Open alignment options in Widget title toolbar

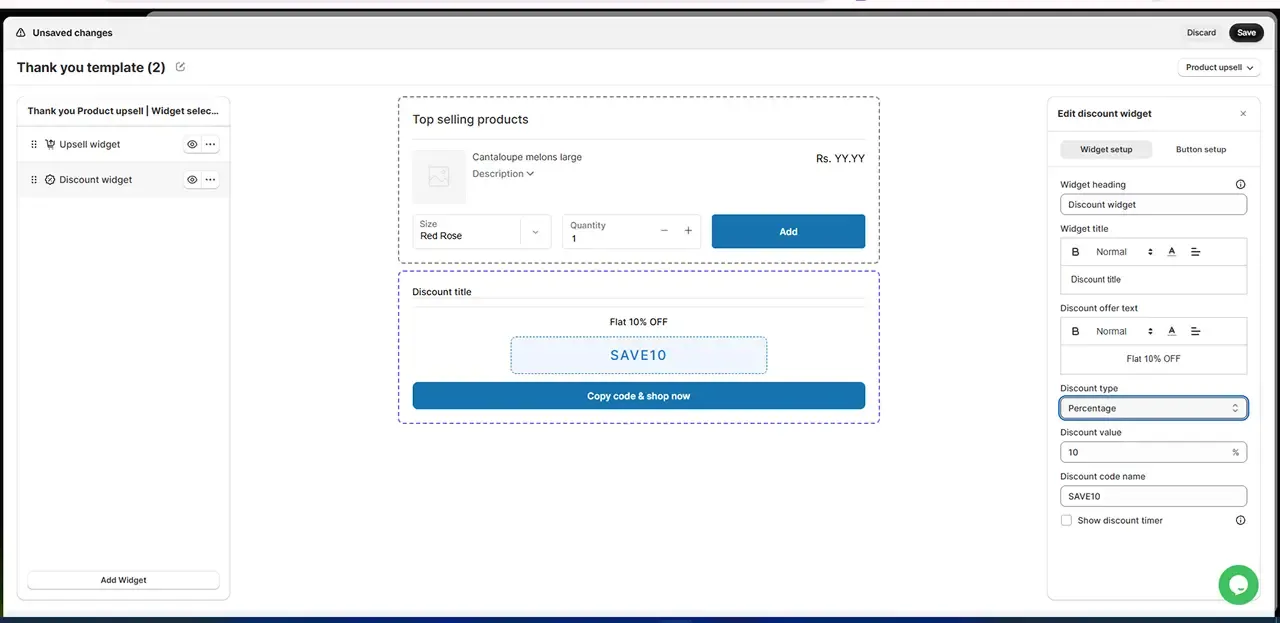pyautogui.click(x=1195, y=252)
